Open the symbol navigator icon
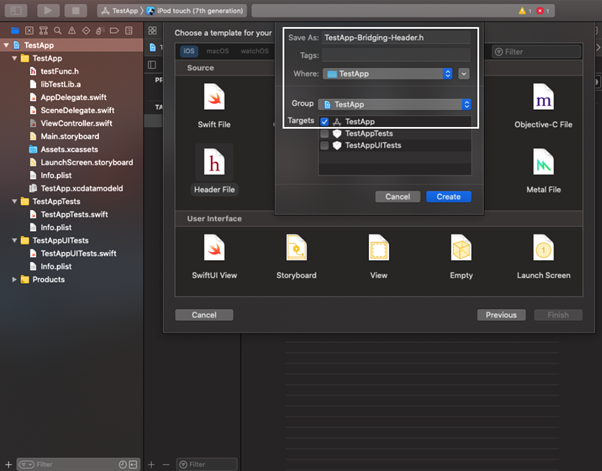The image size is (602, 471). (43, 31)
